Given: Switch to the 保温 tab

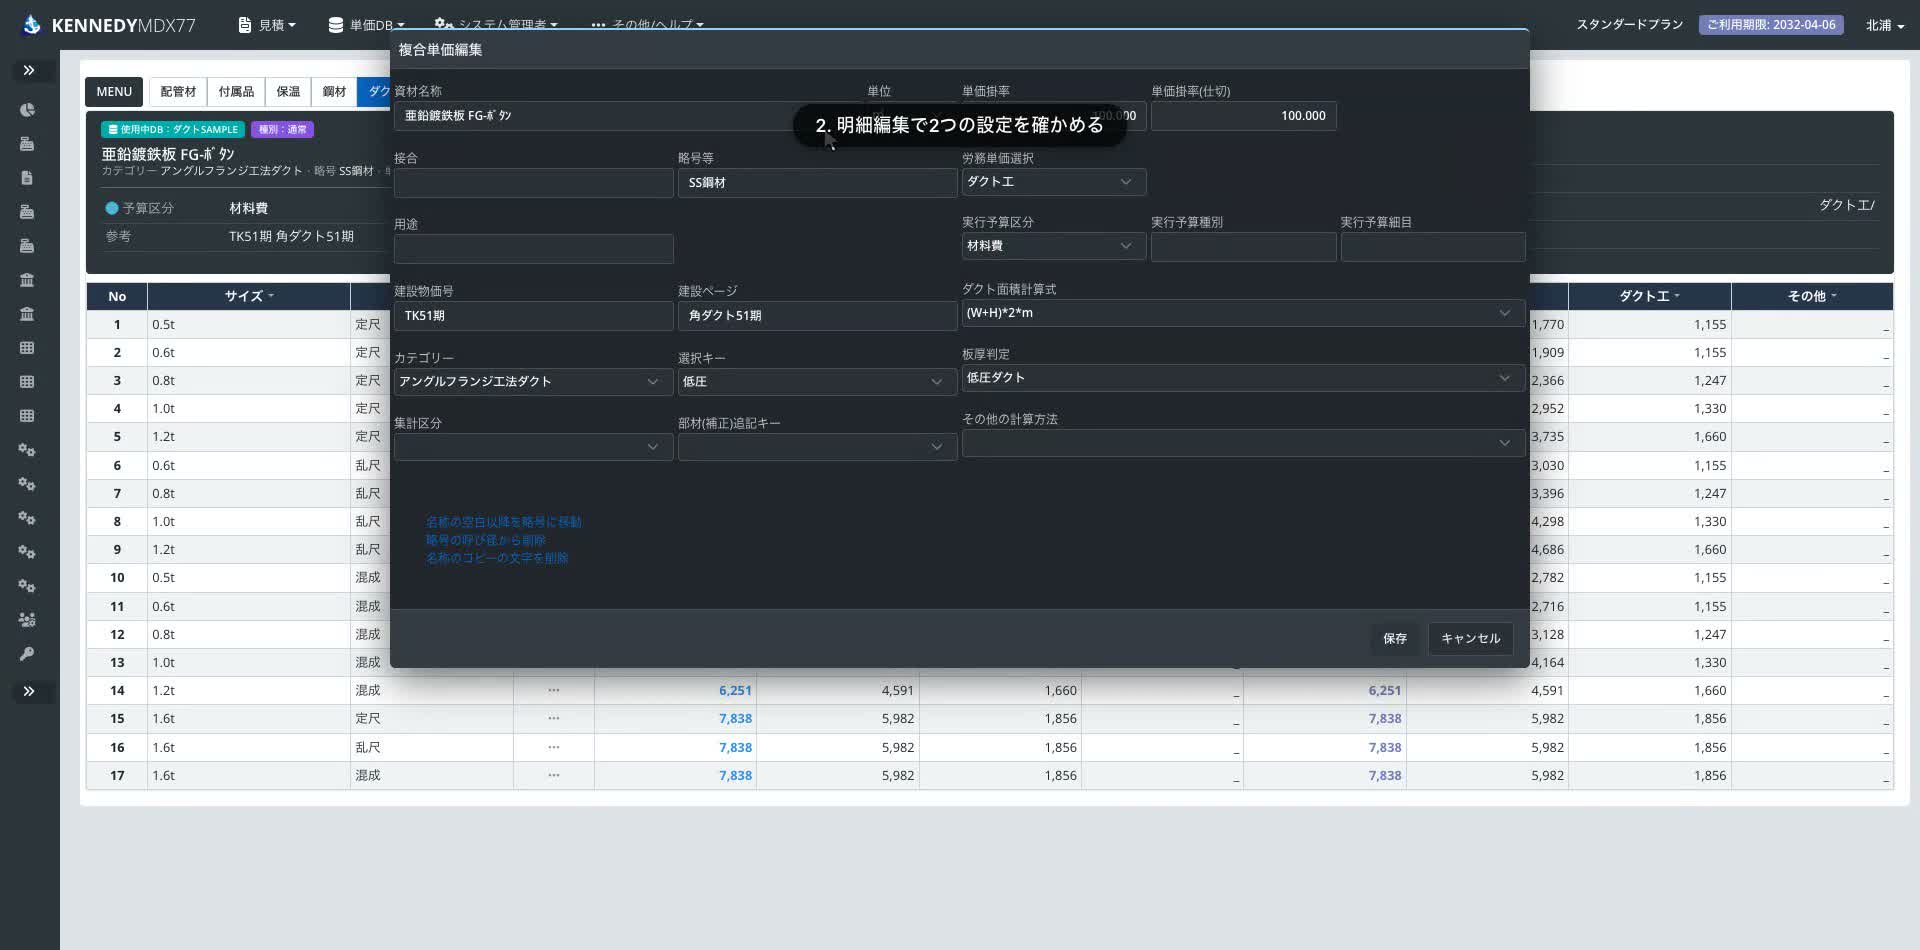Looking at the screenshot, I should (x=288, y=92).
